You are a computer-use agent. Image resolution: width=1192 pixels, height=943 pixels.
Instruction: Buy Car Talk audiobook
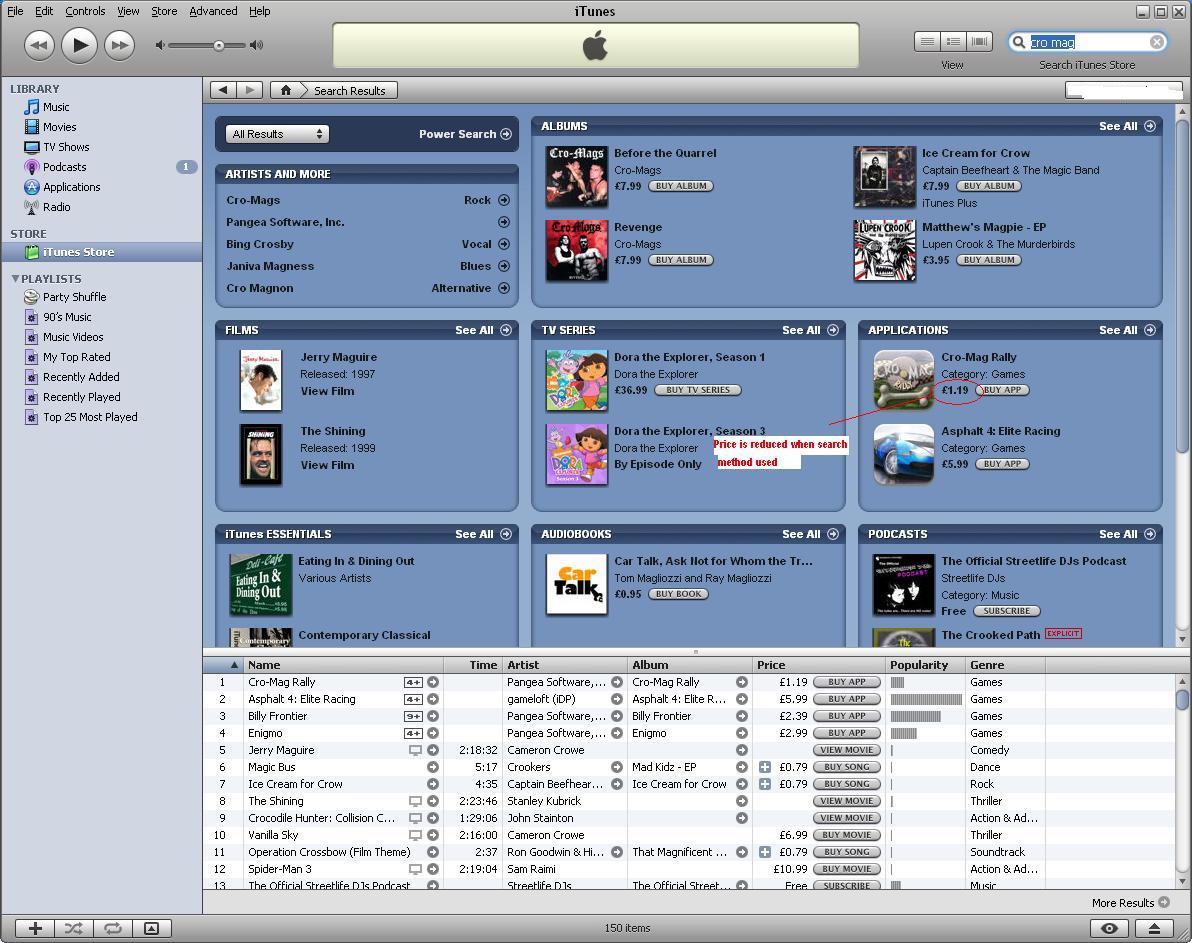[678, 595]
